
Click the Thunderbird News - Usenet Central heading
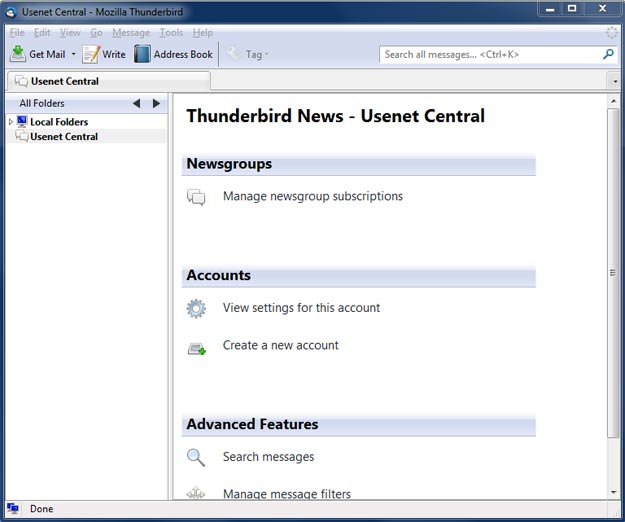tap(336, 116)
